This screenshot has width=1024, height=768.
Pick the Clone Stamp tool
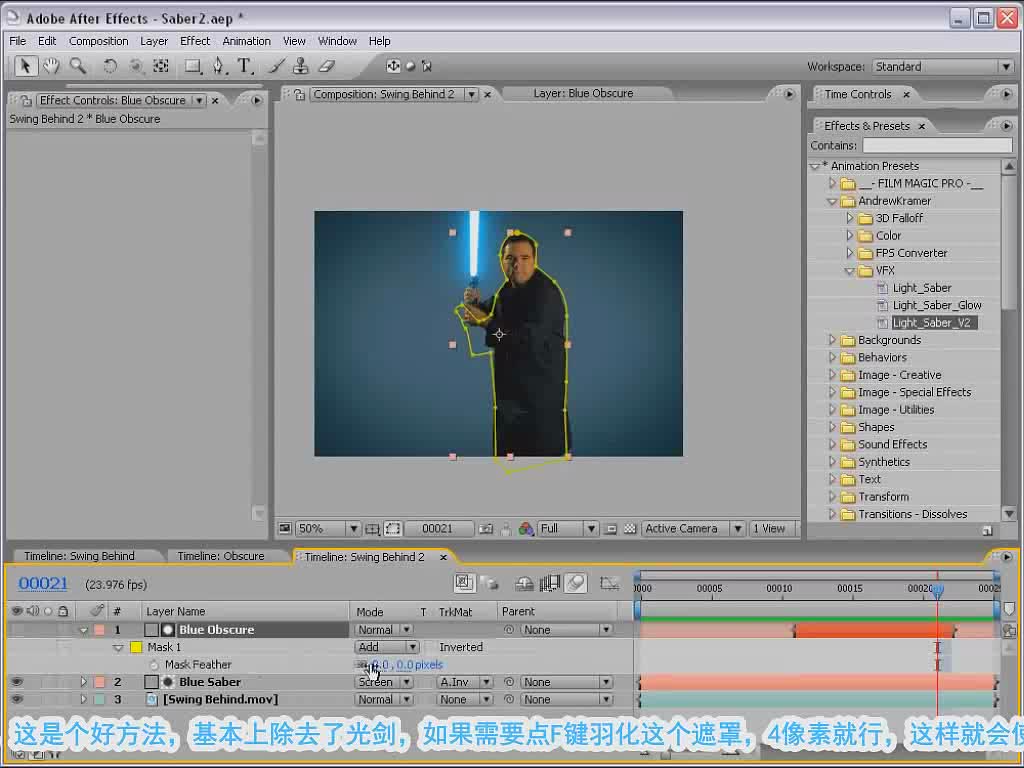(300, 66)
